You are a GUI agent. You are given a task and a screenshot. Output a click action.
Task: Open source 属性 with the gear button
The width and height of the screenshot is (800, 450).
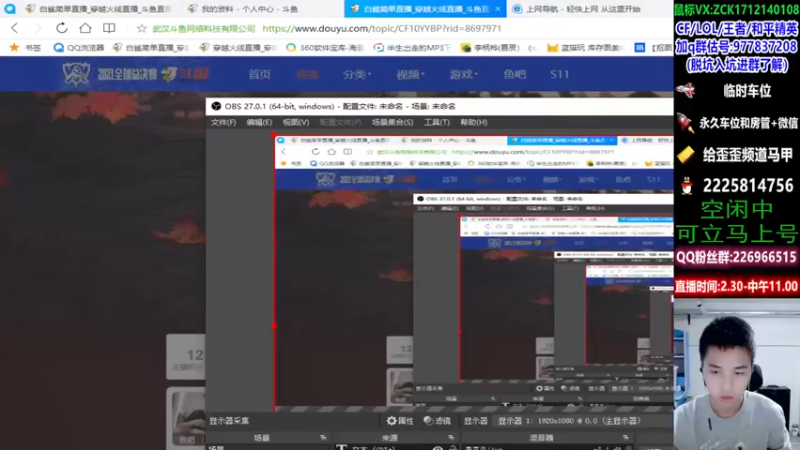pos(400,421)
